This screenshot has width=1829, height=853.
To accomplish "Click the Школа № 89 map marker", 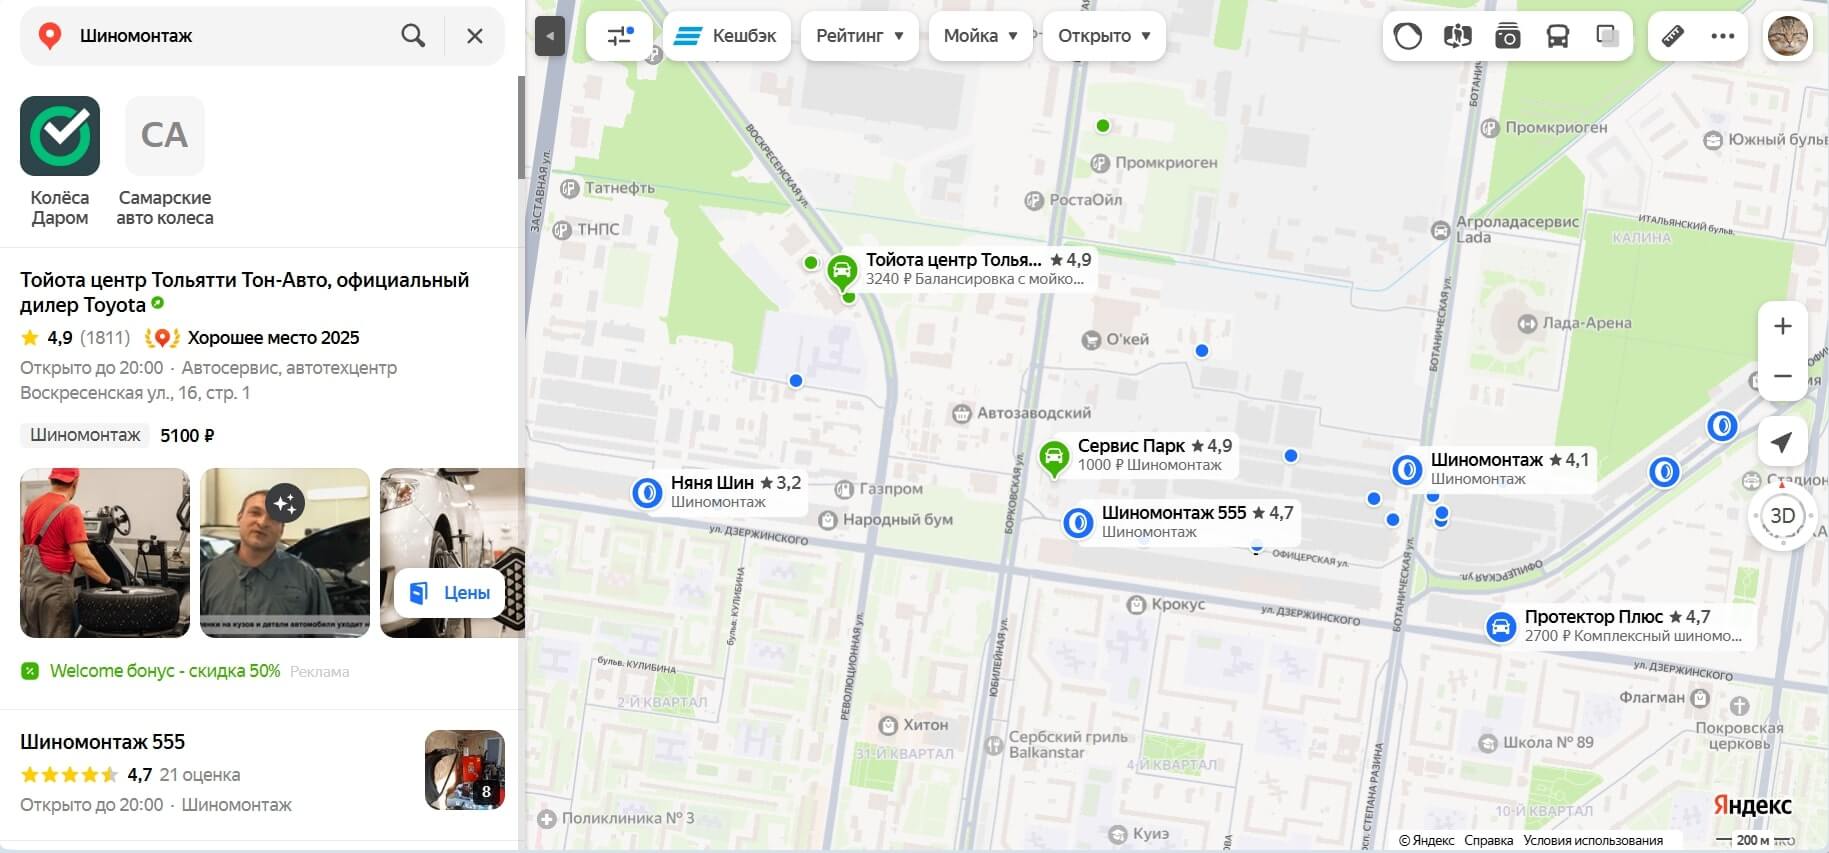I will (x=1488, y=743).
